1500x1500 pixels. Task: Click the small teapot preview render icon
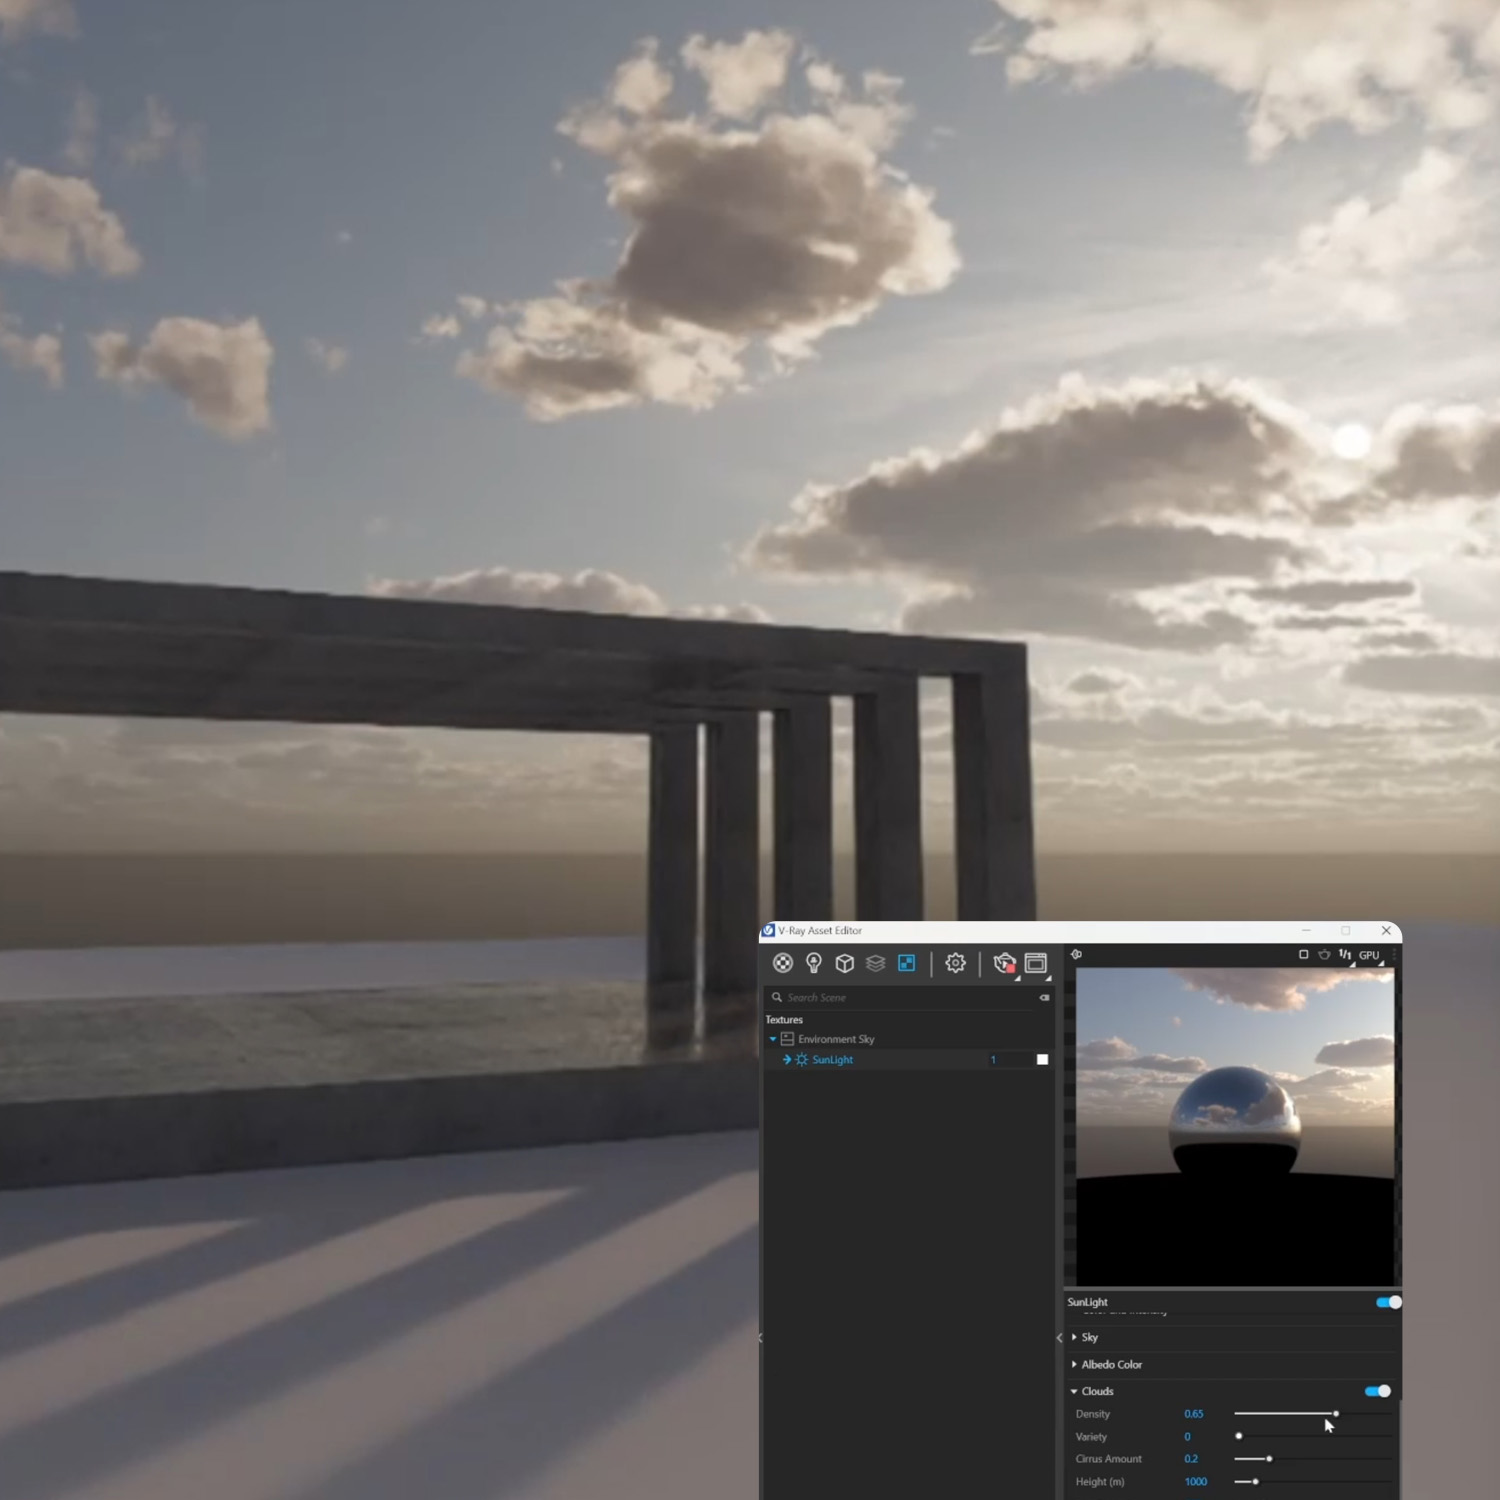1324,955
